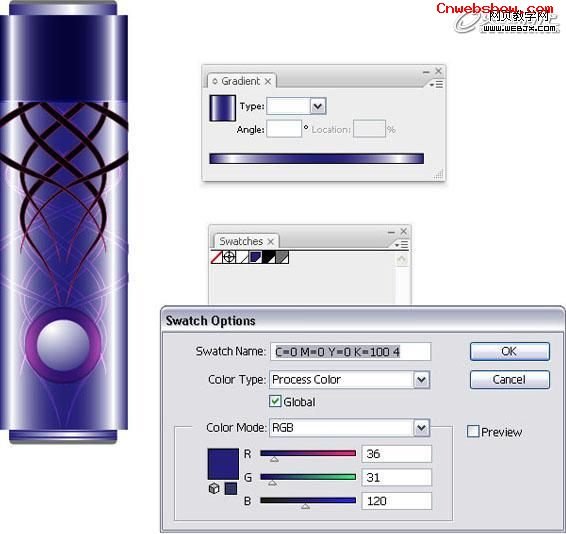Select the white swatch icon
Screen dimensions: 566x534
tap(242, 257)
